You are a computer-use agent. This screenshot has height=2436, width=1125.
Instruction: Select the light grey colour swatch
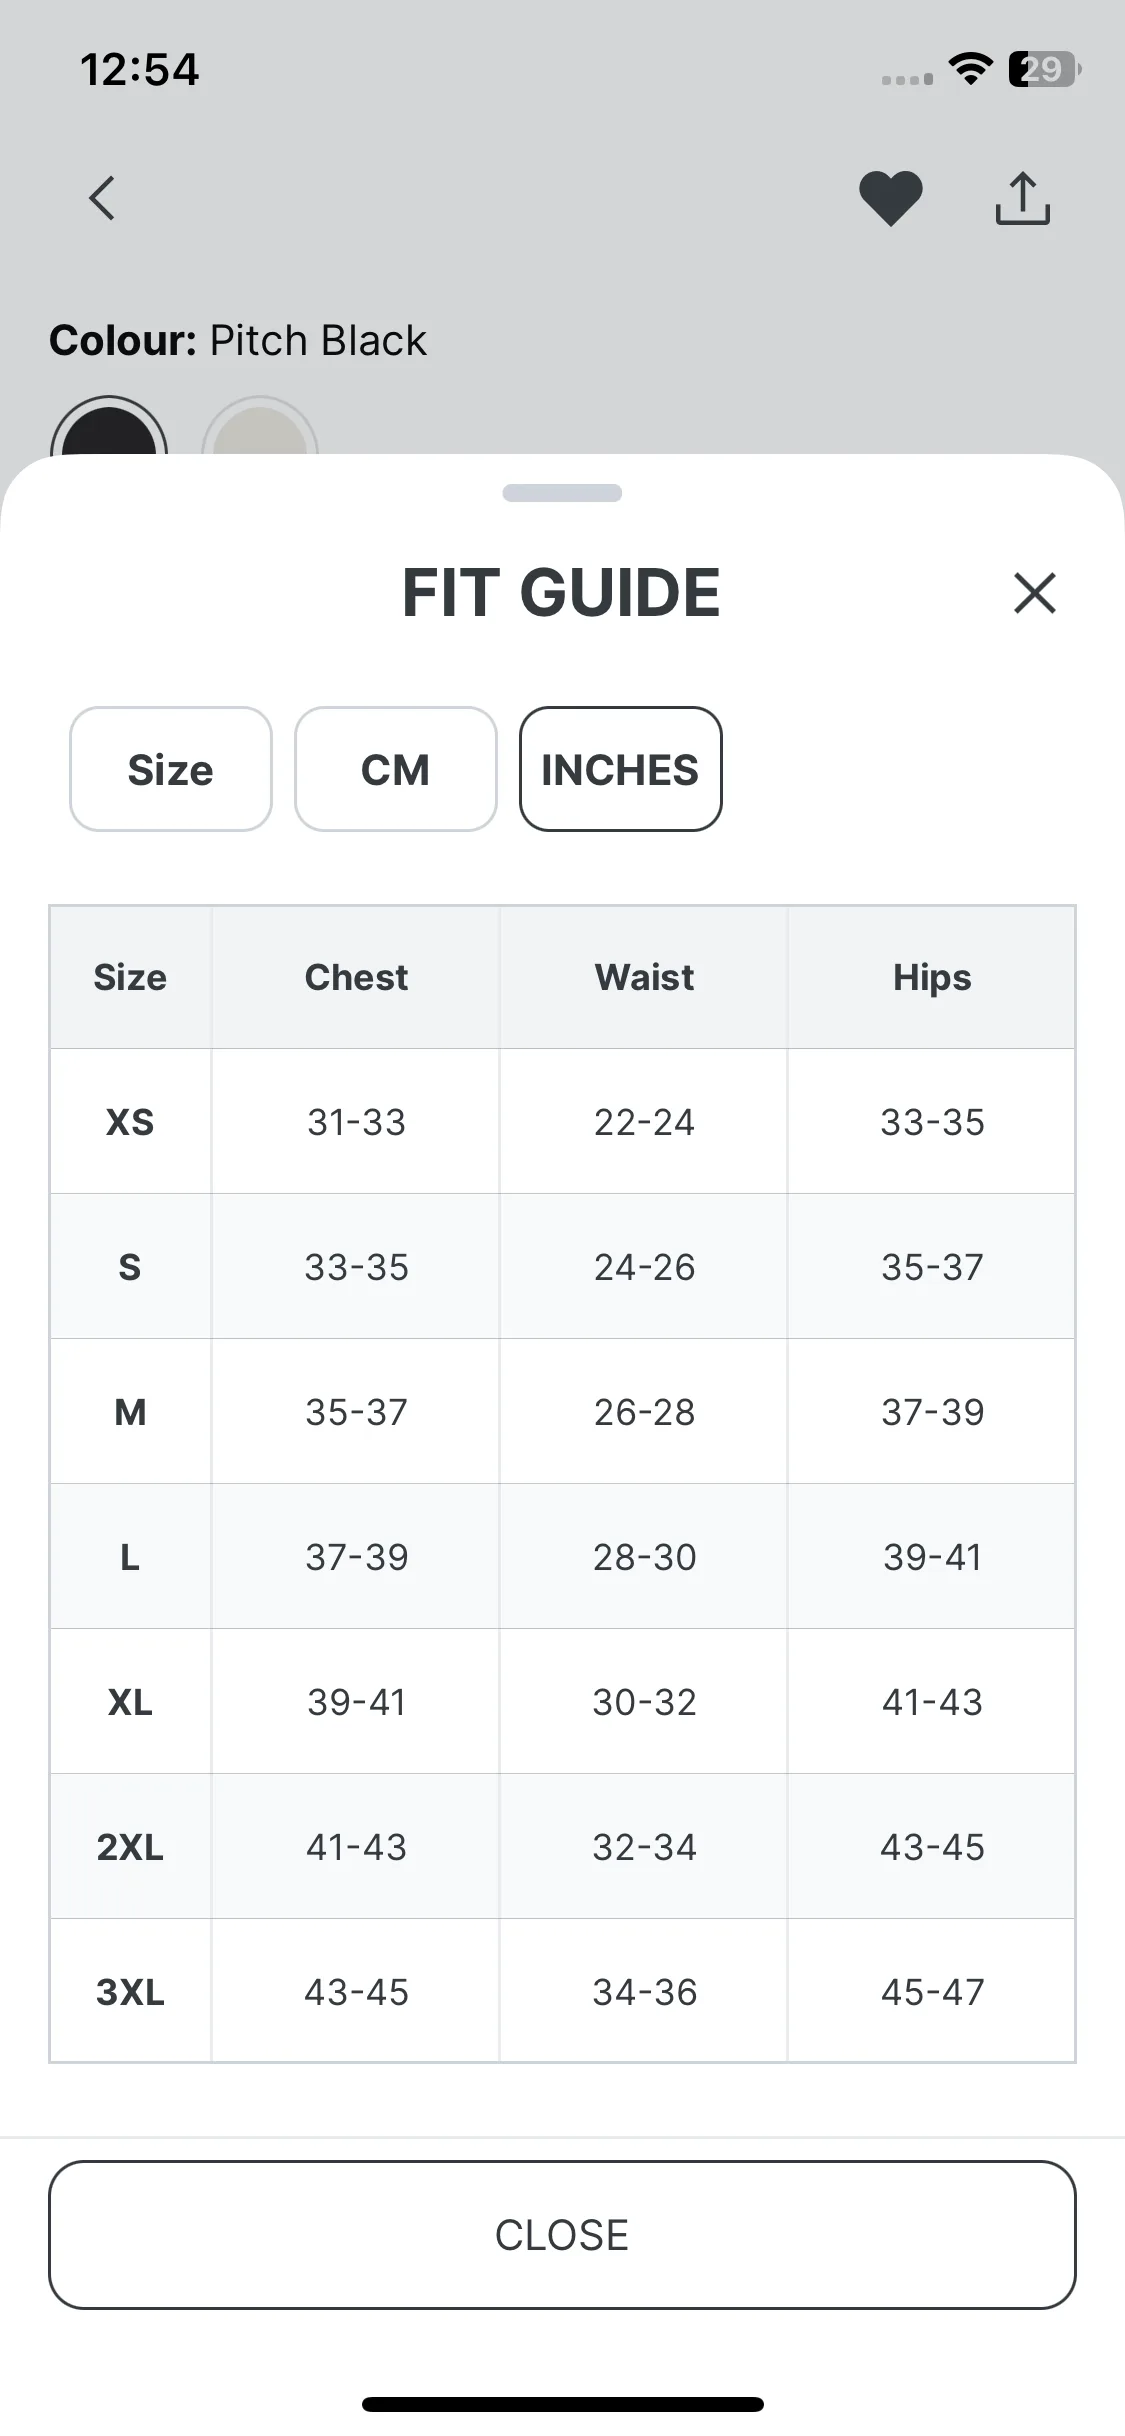pyautogui.click(x=260, y=430)
